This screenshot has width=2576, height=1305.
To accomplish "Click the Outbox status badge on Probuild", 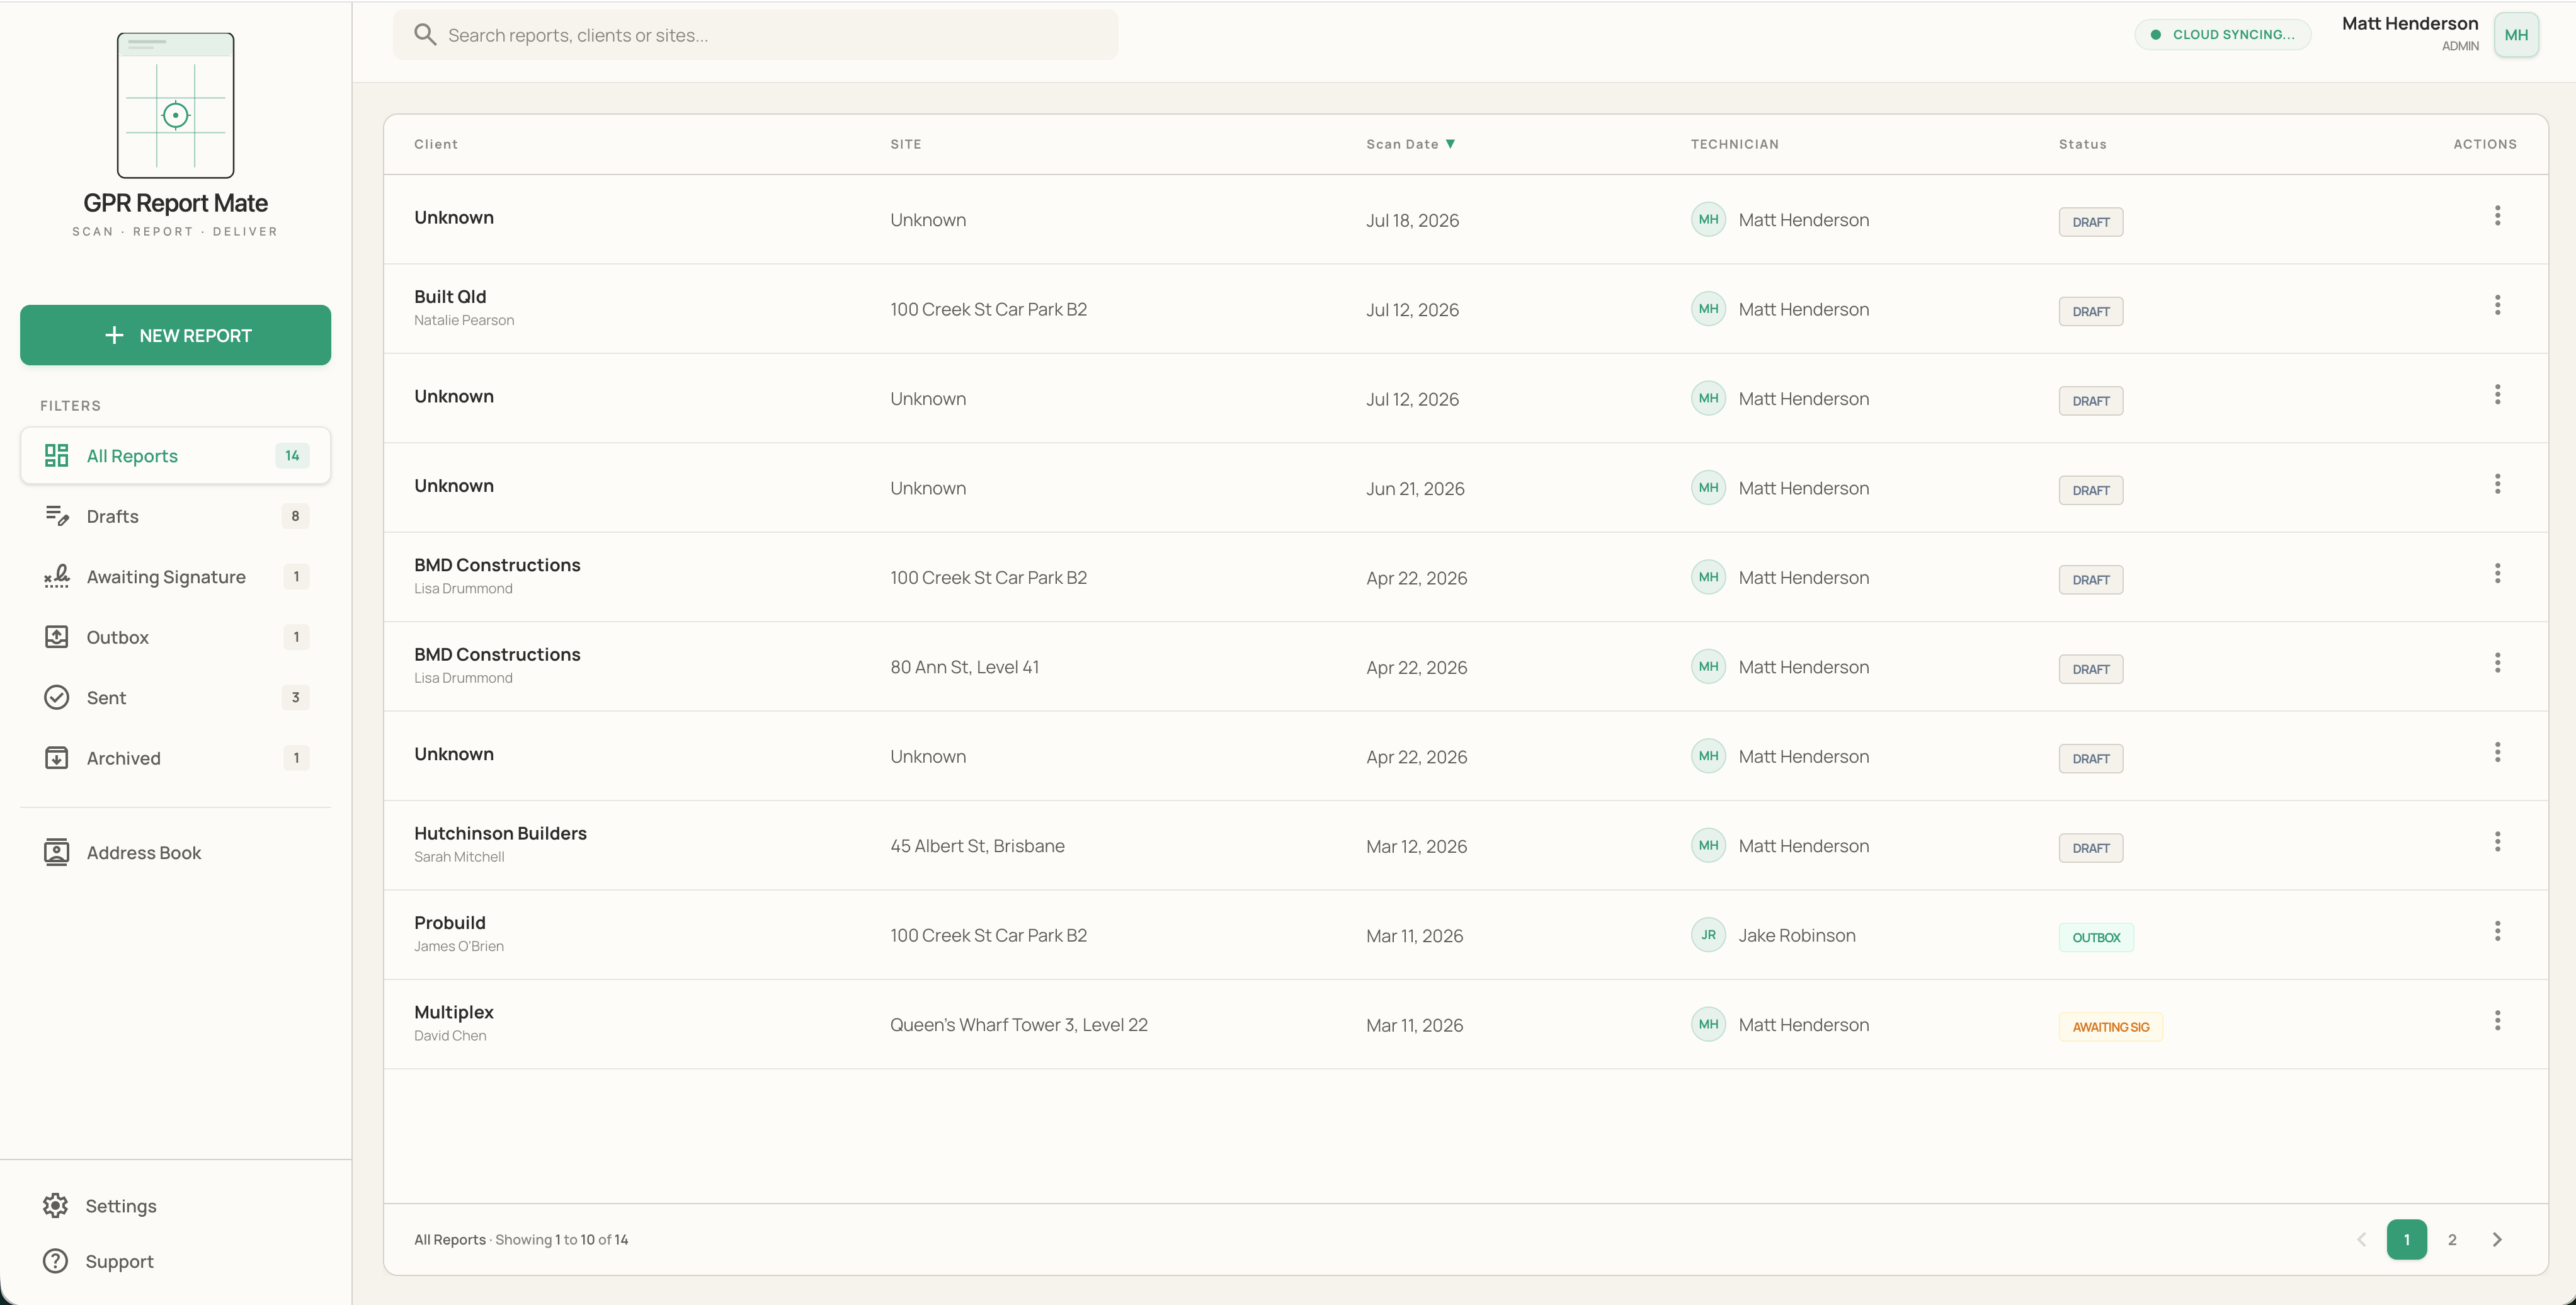I will [2096, 937].
